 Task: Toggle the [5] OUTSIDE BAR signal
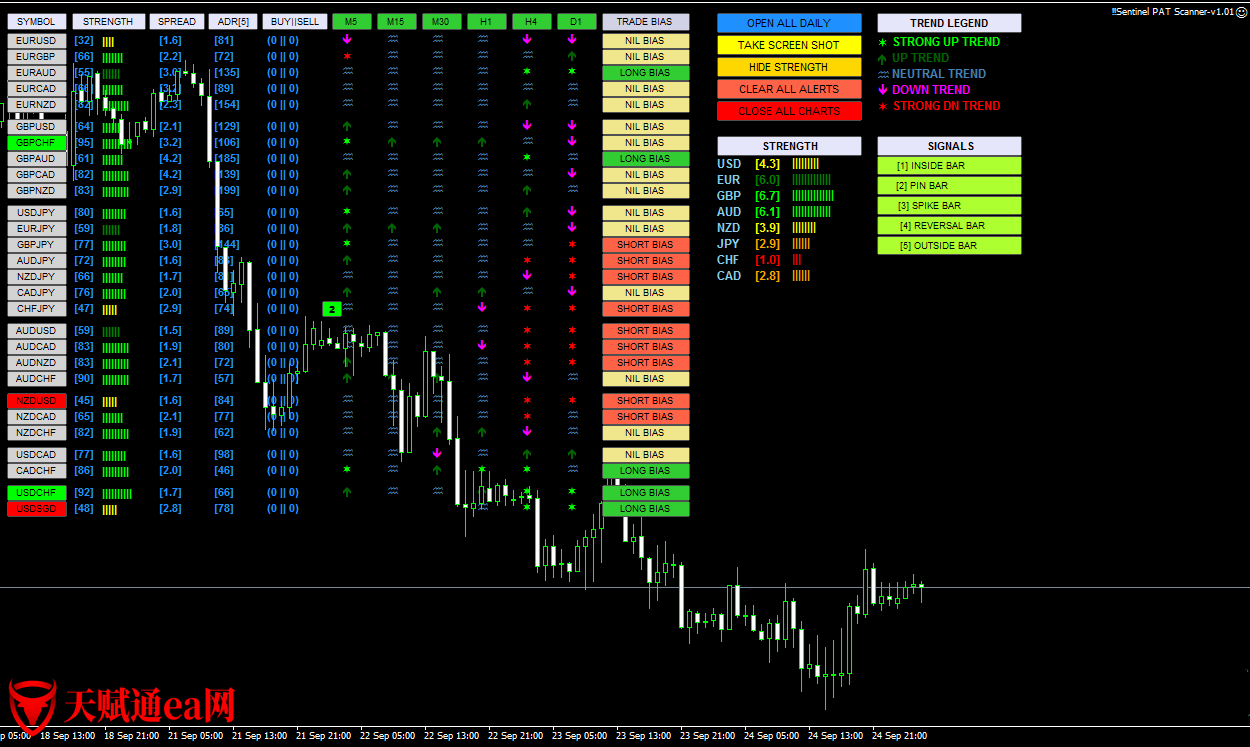click(949, 246)
